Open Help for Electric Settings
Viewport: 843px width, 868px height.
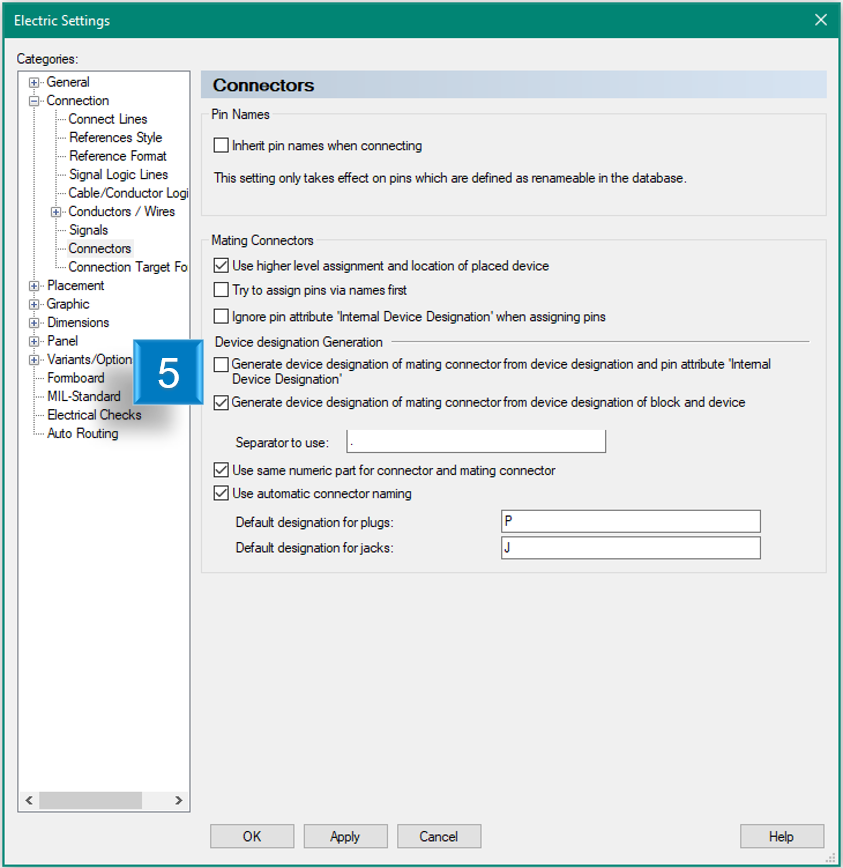782,836
